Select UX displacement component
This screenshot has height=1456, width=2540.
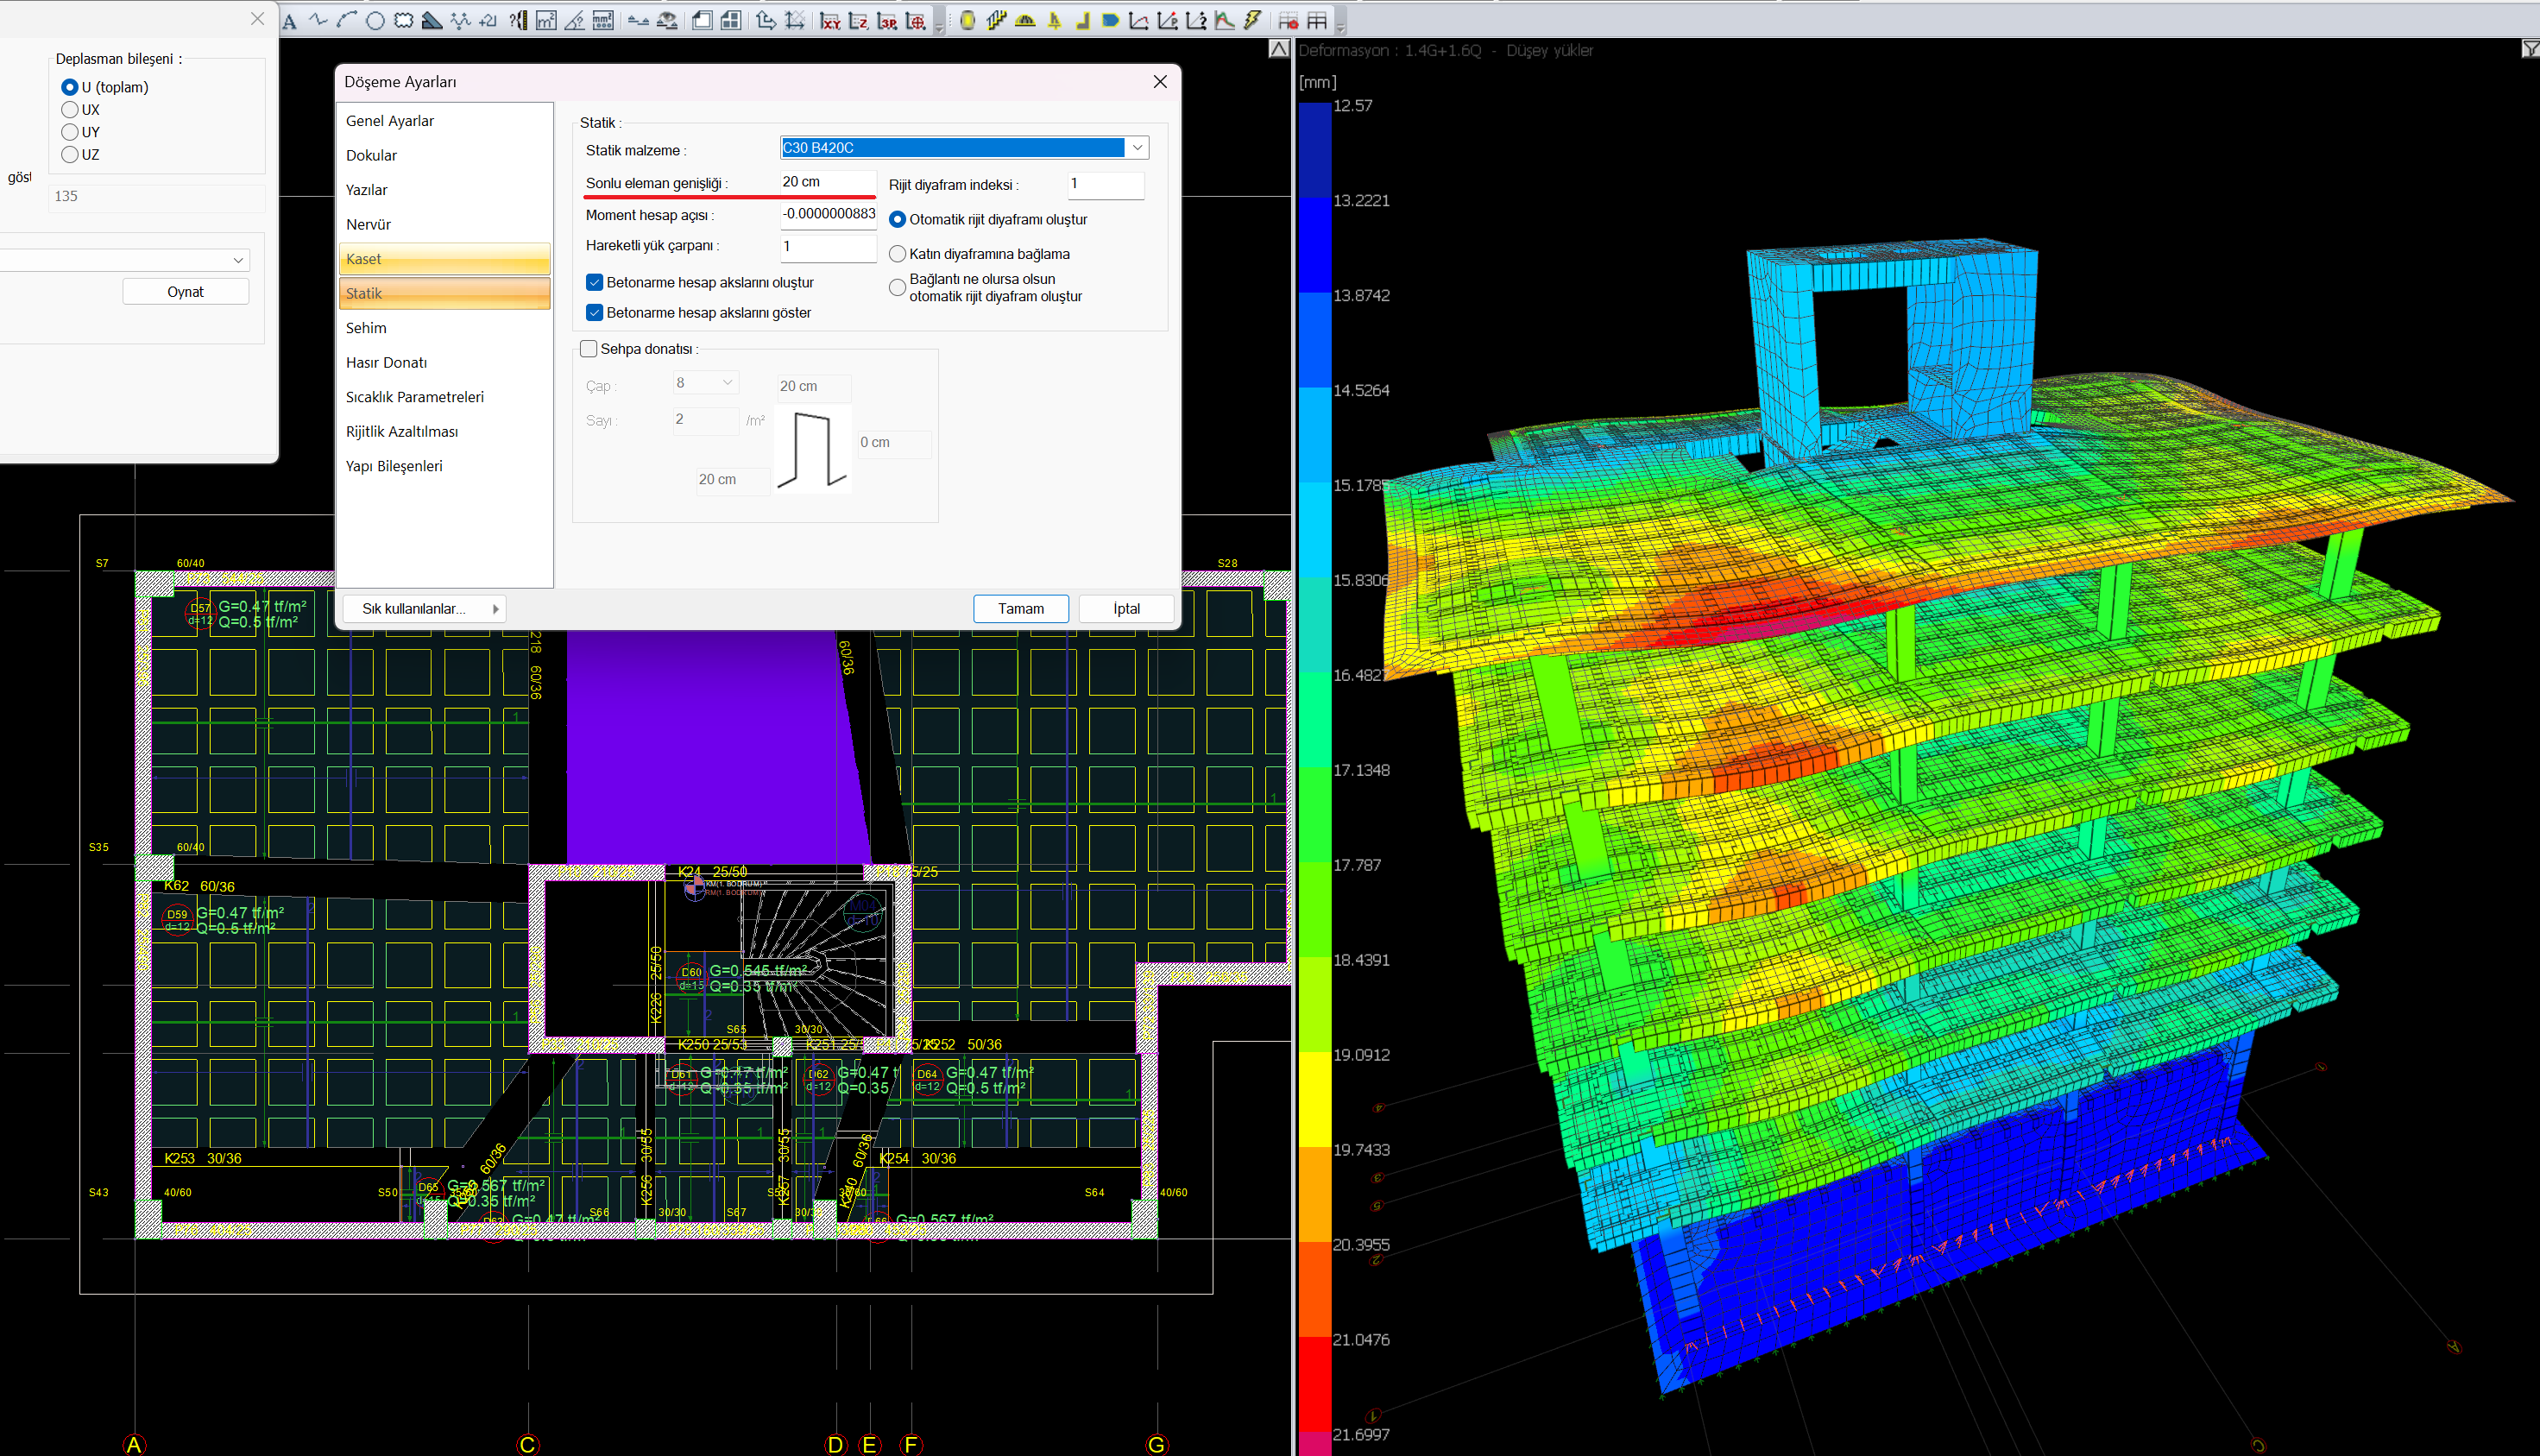70,110
